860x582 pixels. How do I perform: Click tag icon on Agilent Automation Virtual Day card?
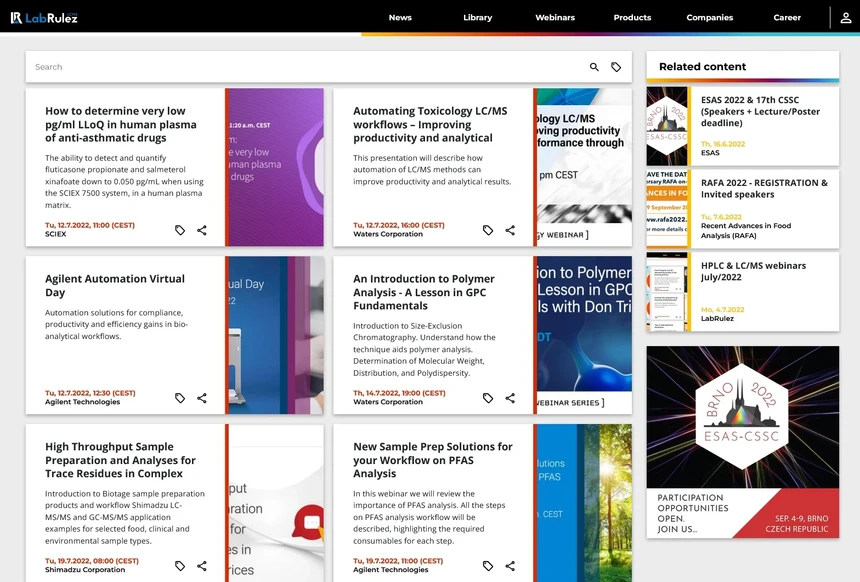click(x=180, y=398)
